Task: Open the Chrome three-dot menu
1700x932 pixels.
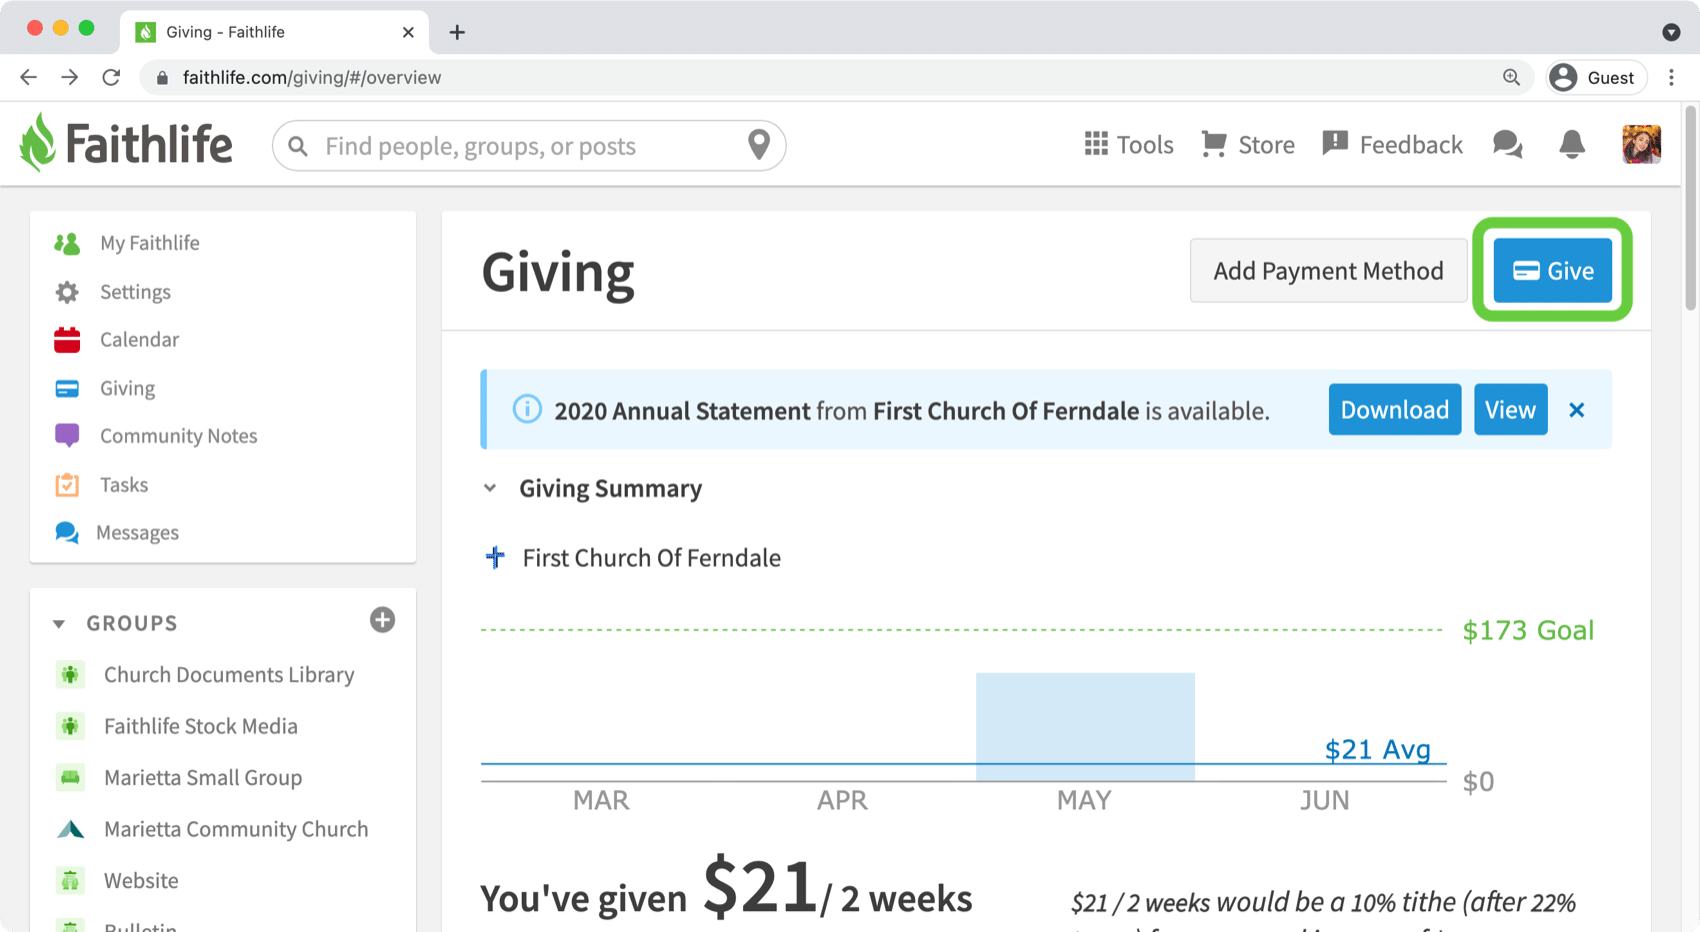Action: (x=1671, y=77)
